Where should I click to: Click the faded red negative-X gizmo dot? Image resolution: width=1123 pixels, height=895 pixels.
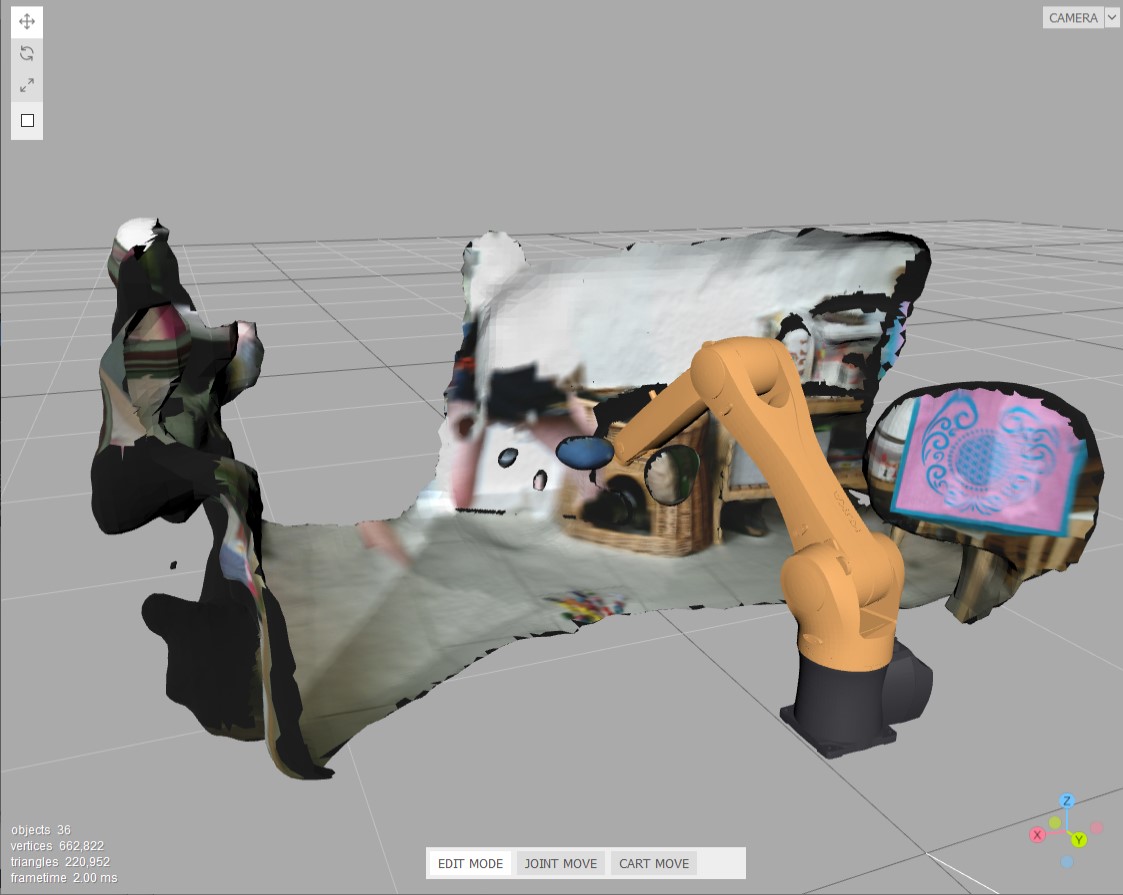1097,828
